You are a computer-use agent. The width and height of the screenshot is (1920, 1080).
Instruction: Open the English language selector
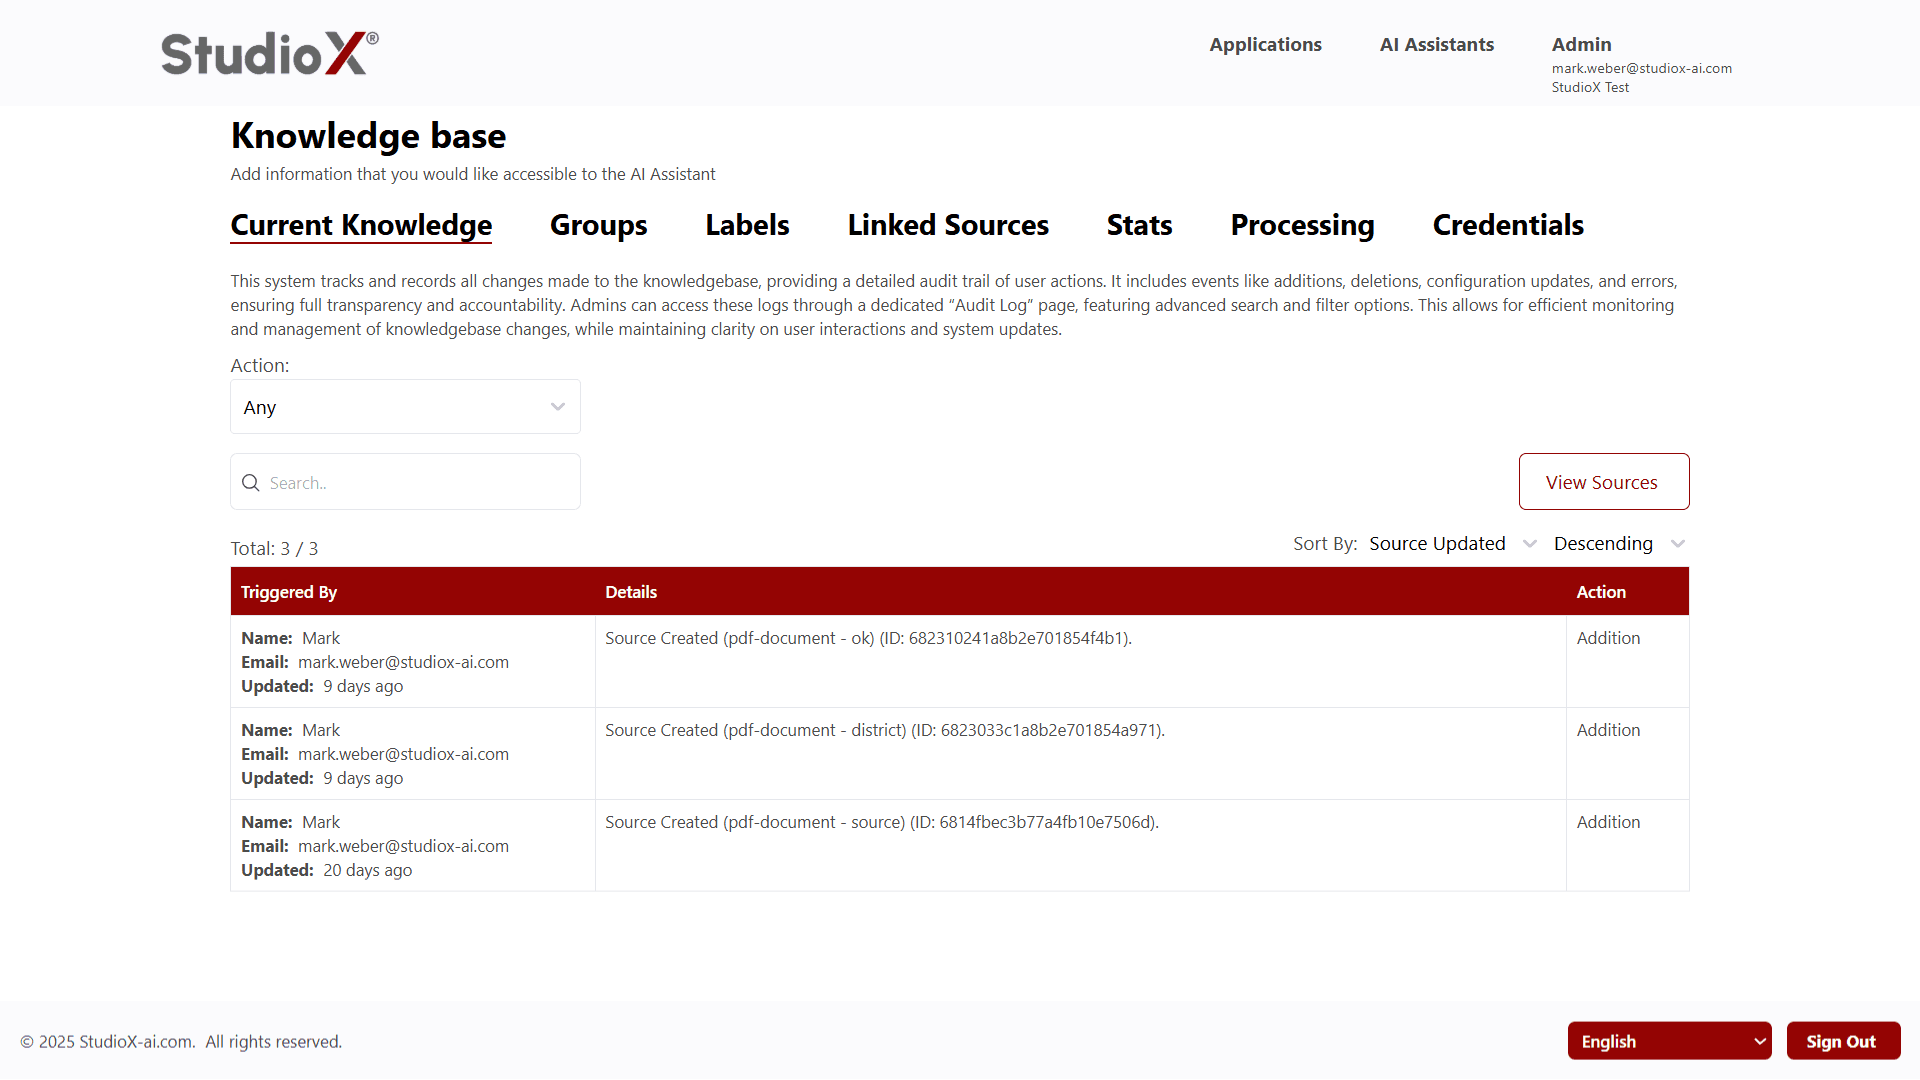point(1669,1040)
